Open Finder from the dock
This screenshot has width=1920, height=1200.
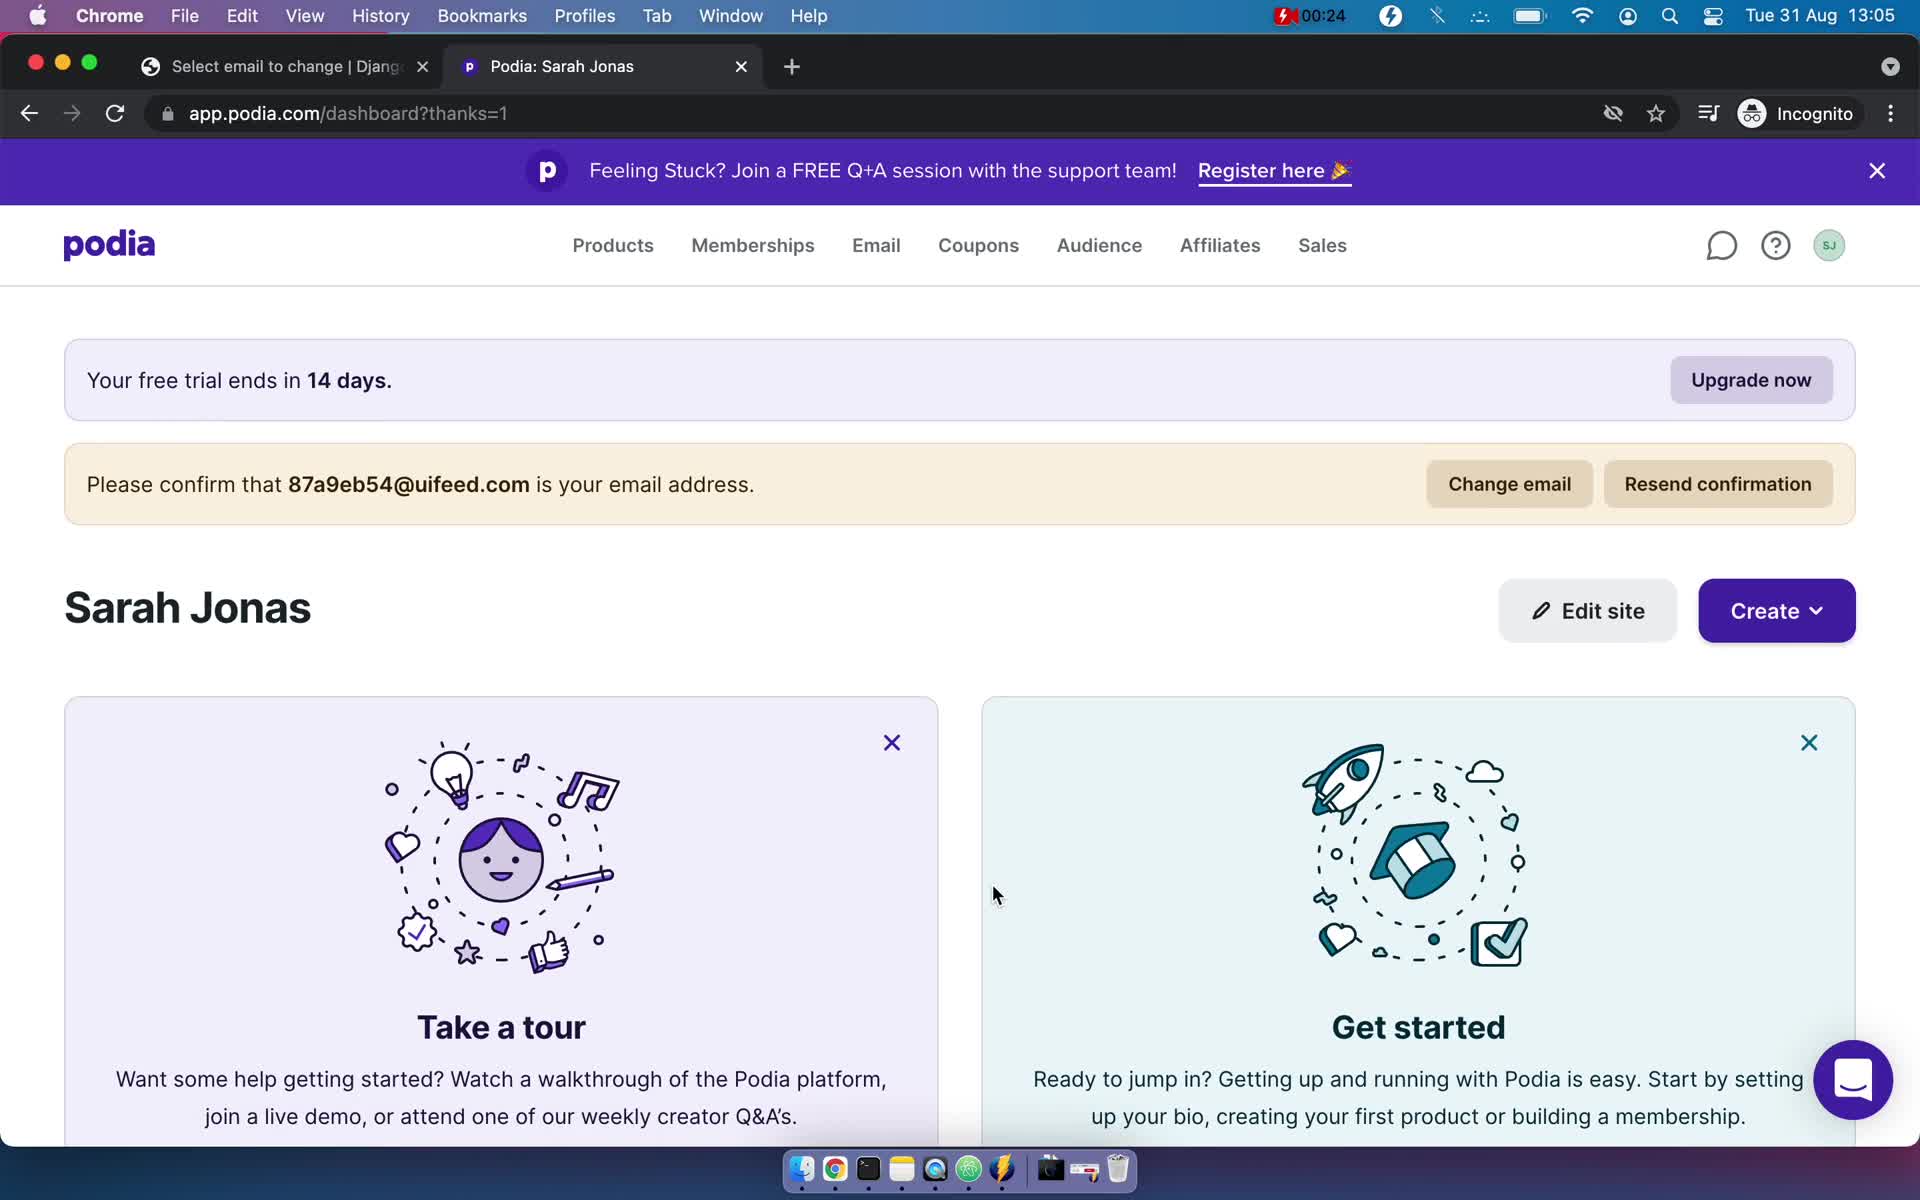[802, 1168]
